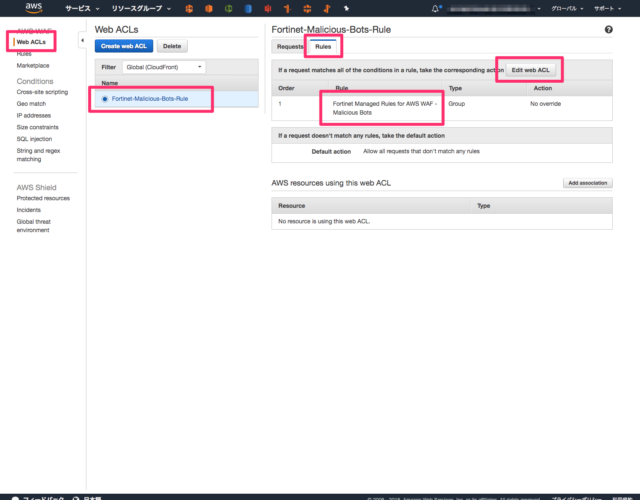Open IP addresses conditions
Image resolution: width=640 pixels, height=500 pixels.
click(x=33, y=116)
